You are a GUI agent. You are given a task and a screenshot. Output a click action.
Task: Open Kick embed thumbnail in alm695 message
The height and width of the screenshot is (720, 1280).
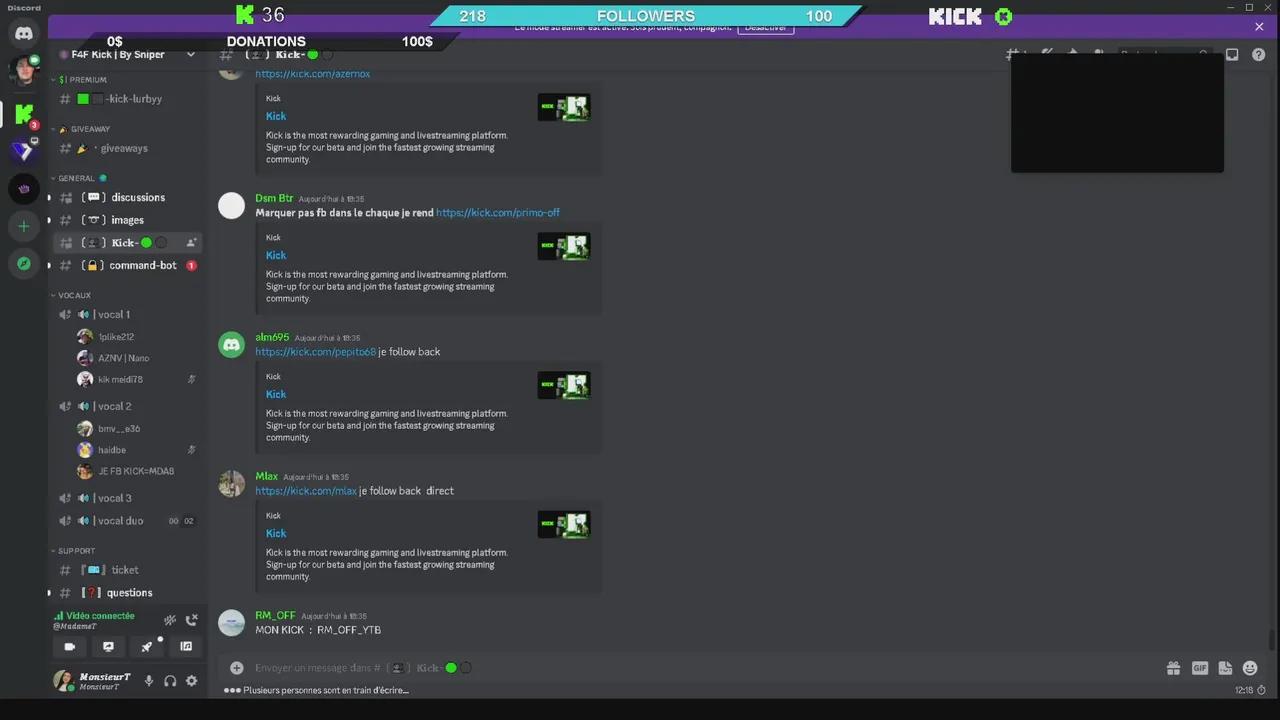point(564,385)
